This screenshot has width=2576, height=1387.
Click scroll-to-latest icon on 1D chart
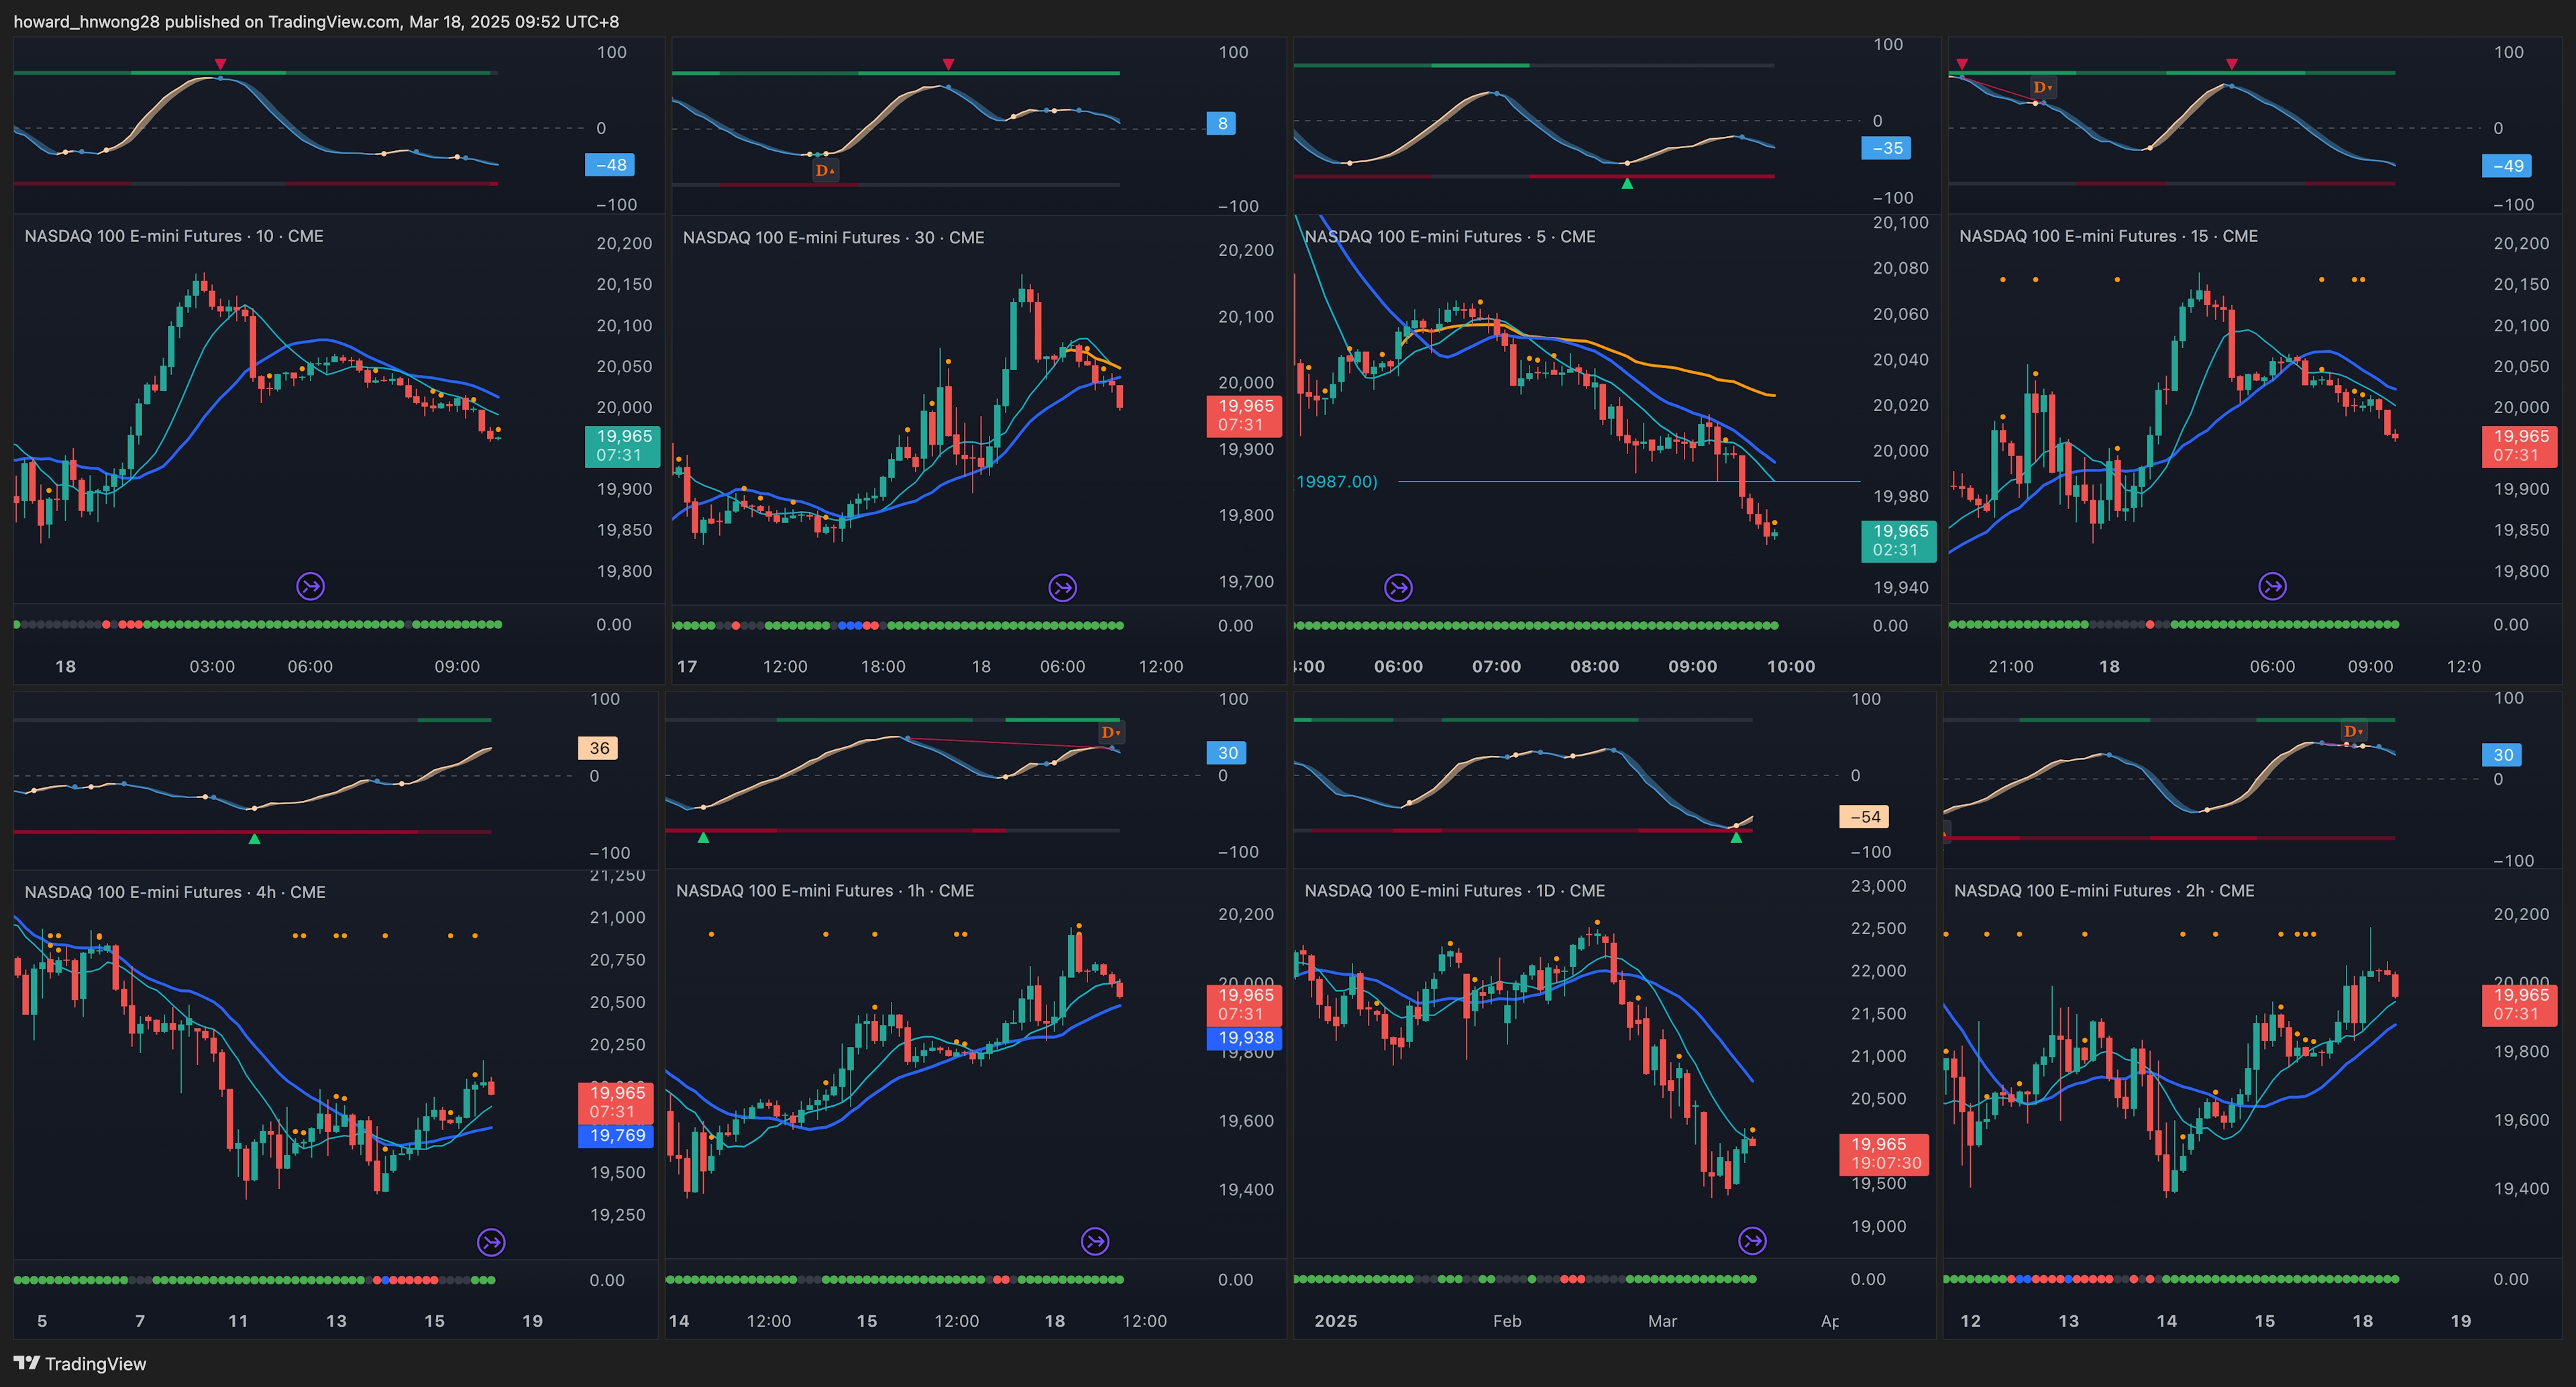[1752, 1241]
